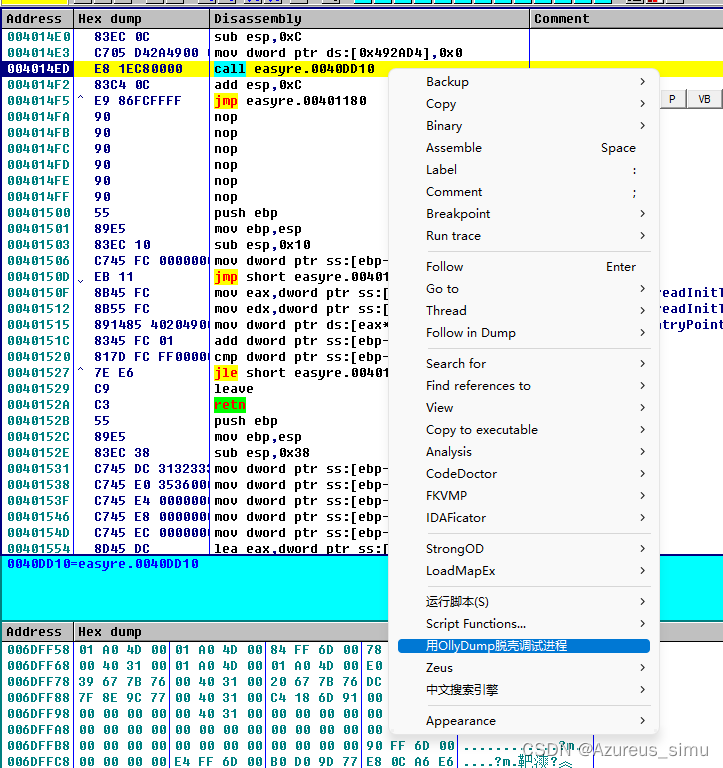Choose Assemble from context menu
Viewport: 723px width, 768px height.
pos(524,148)
